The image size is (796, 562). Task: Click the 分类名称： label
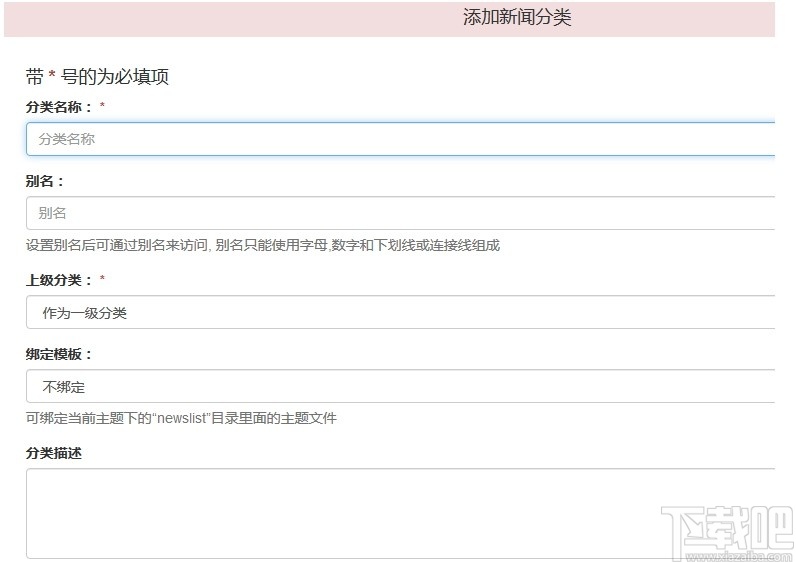click(x=59, y=107)
